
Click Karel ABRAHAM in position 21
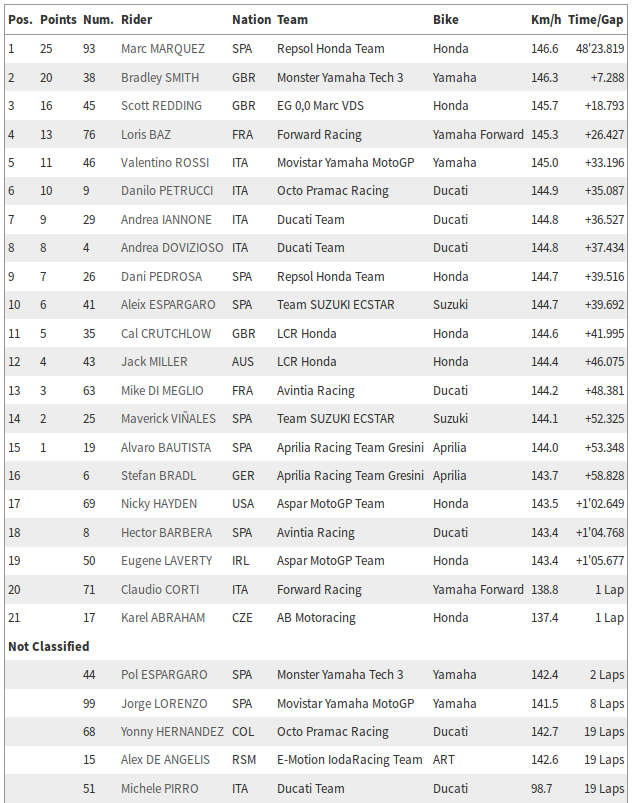pyautogui.click(x=163, y=618)
